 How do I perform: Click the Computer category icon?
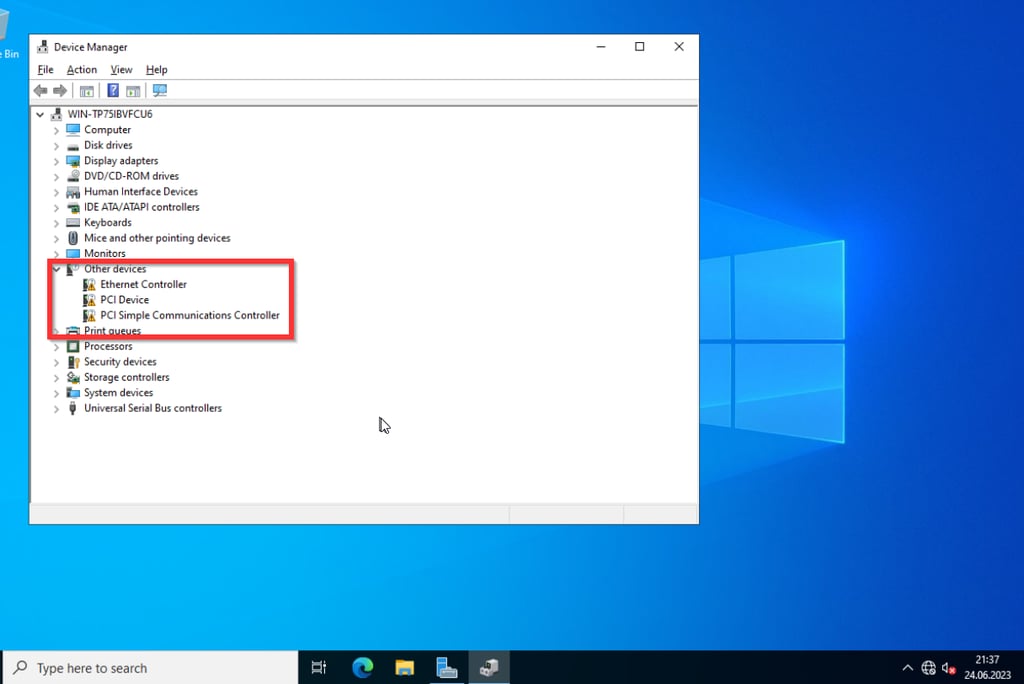[73, 129]
